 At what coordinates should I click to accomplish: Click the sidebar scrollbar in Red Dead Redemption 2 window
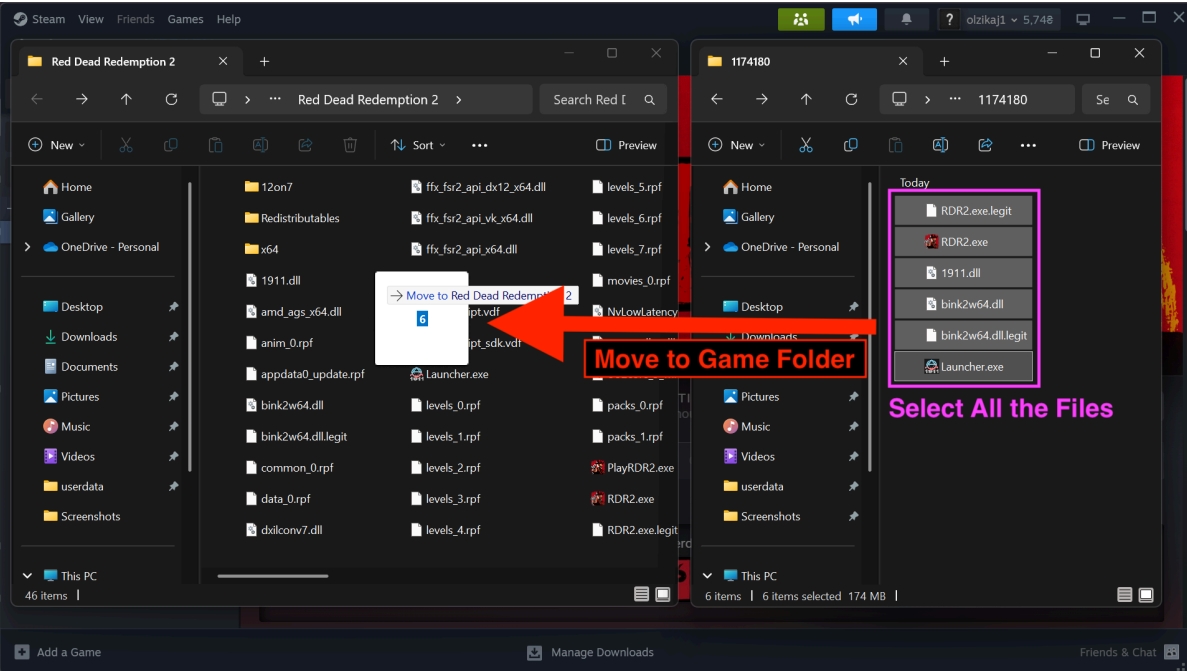pyautogui.click(x=189, y=326)
